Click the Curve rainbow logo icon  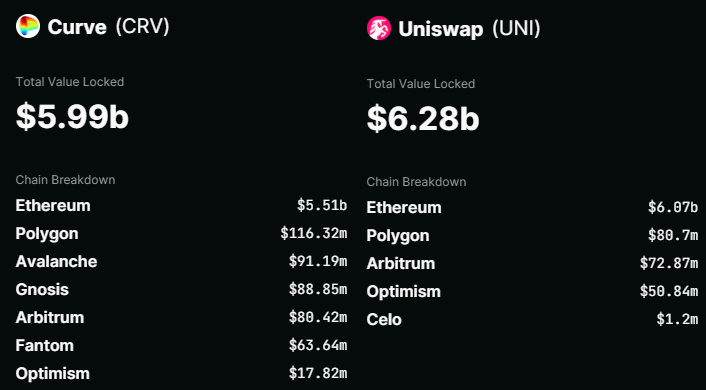pyautogui.click(x=28, y=26)
